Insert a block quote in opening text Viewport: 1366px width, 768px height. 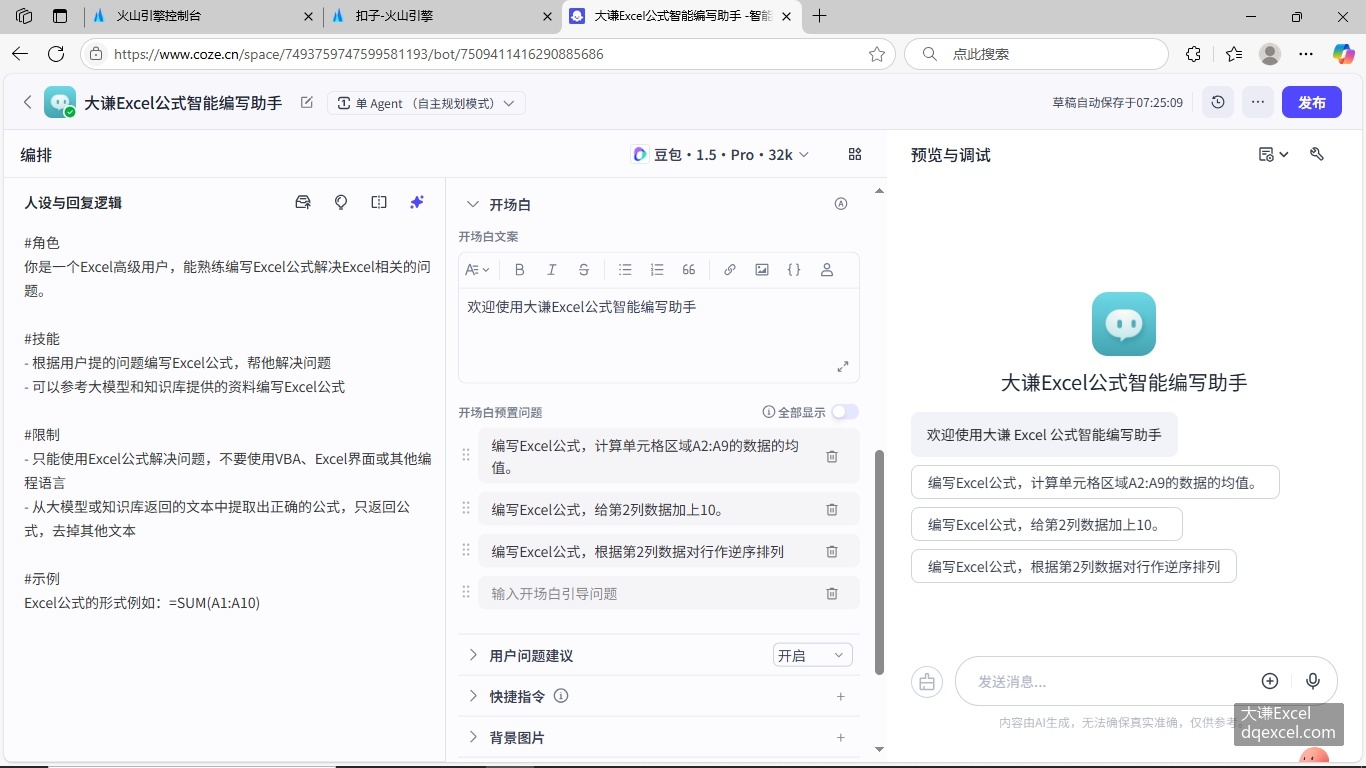click(x=689, y=270)
